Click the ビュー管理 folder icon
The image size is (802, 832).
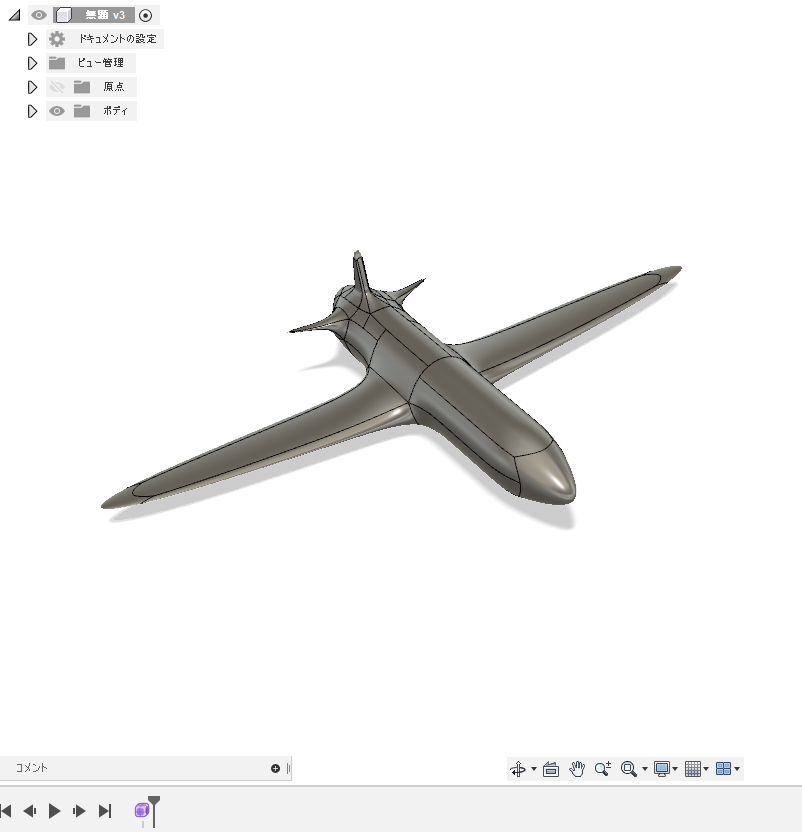(x=57, y=63)
